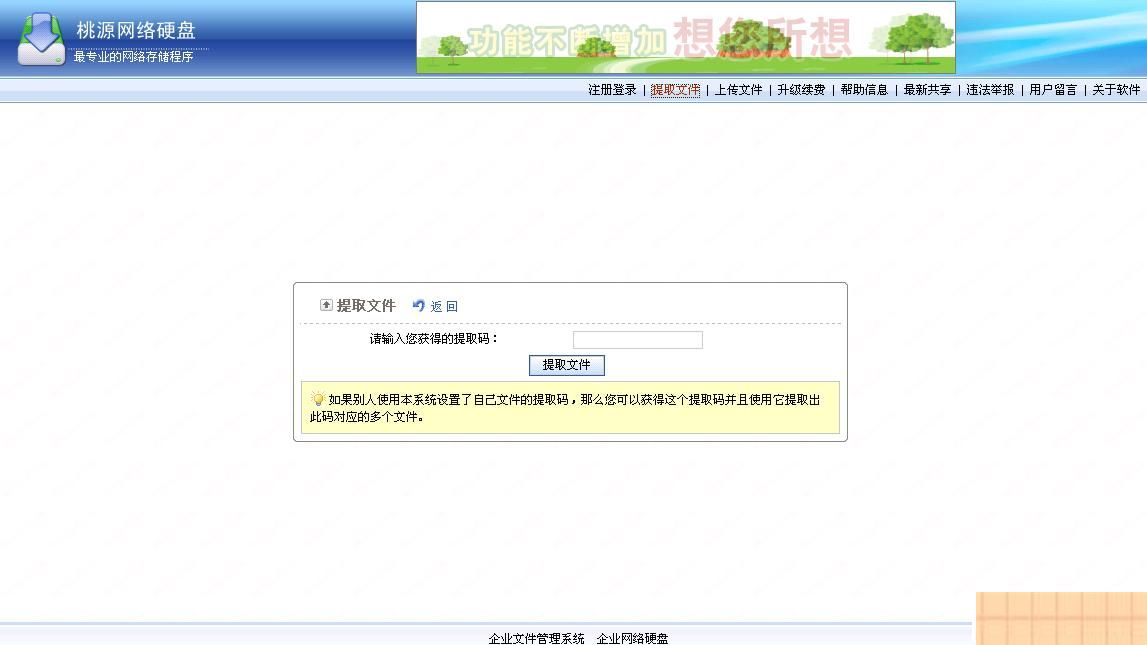Click the orange grid image at bottom right

[1060, 620]
